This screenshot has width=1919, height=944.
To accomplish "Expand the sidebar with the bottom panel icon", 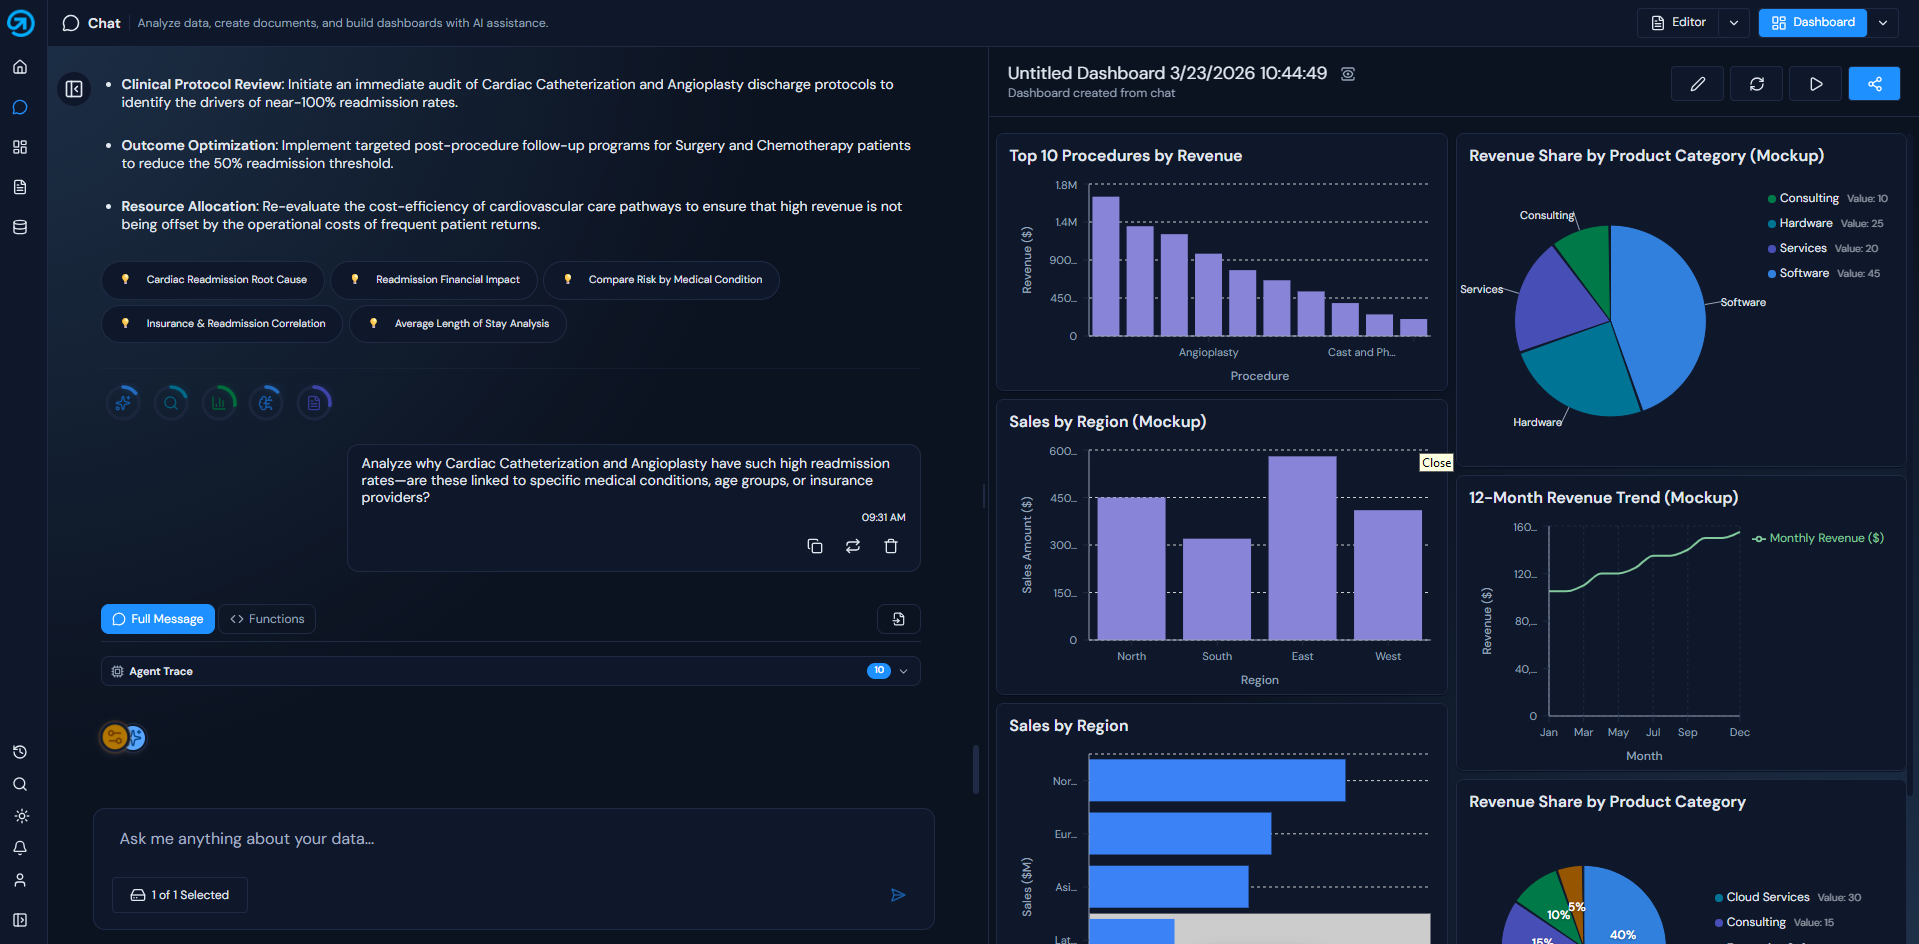I will pos(20,920).
